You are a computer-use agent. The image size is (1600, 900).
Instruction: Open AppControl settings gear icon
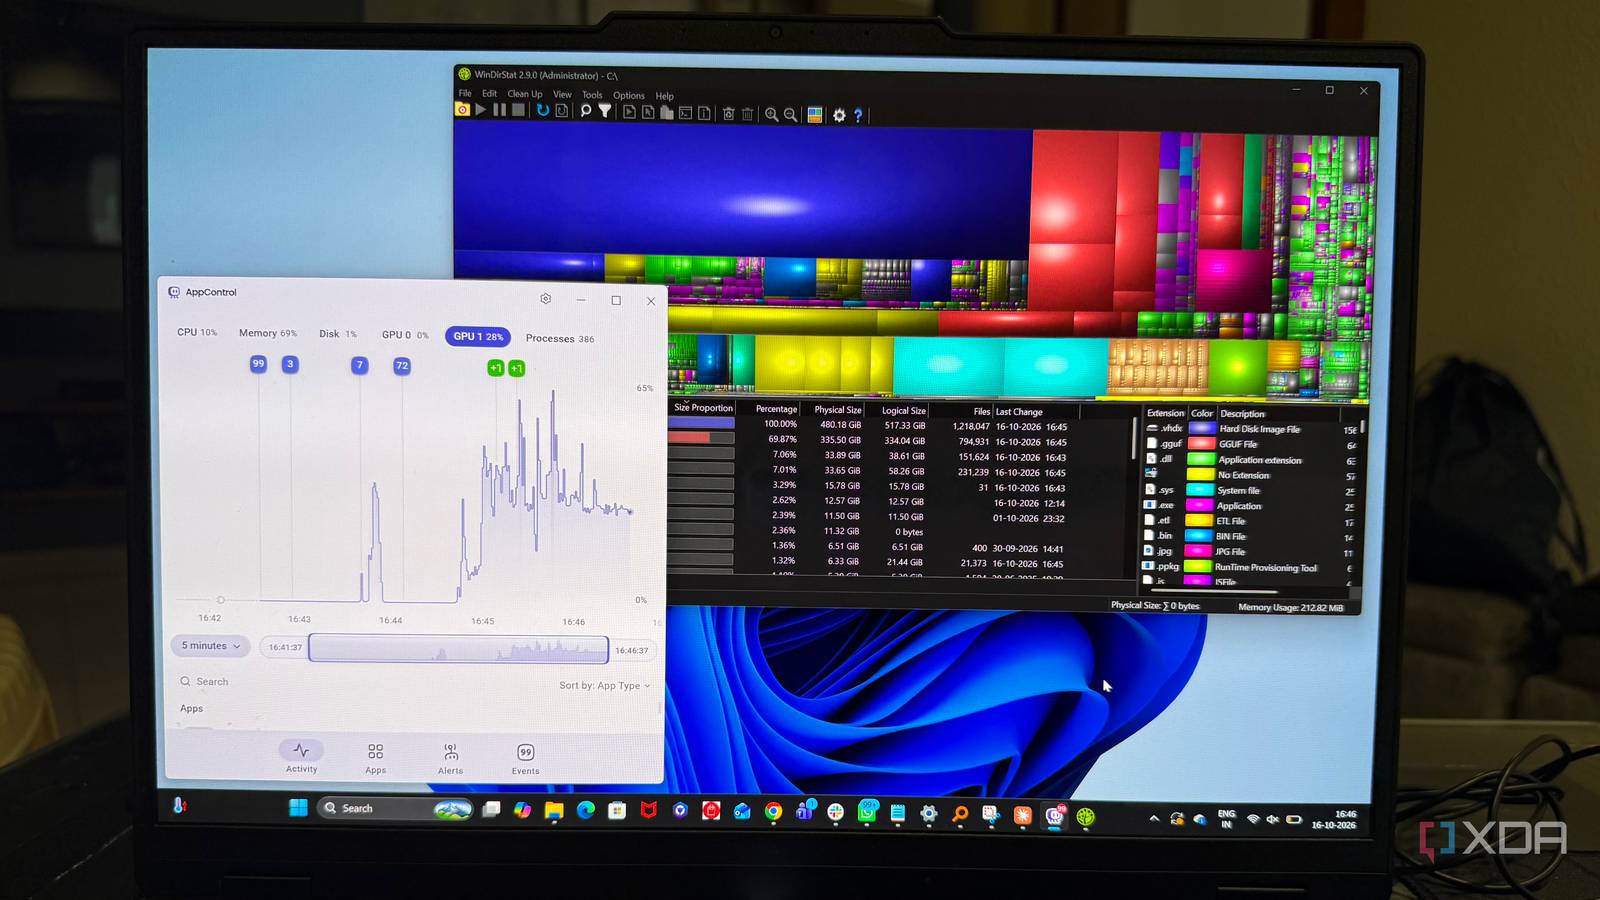coord(546,299)
